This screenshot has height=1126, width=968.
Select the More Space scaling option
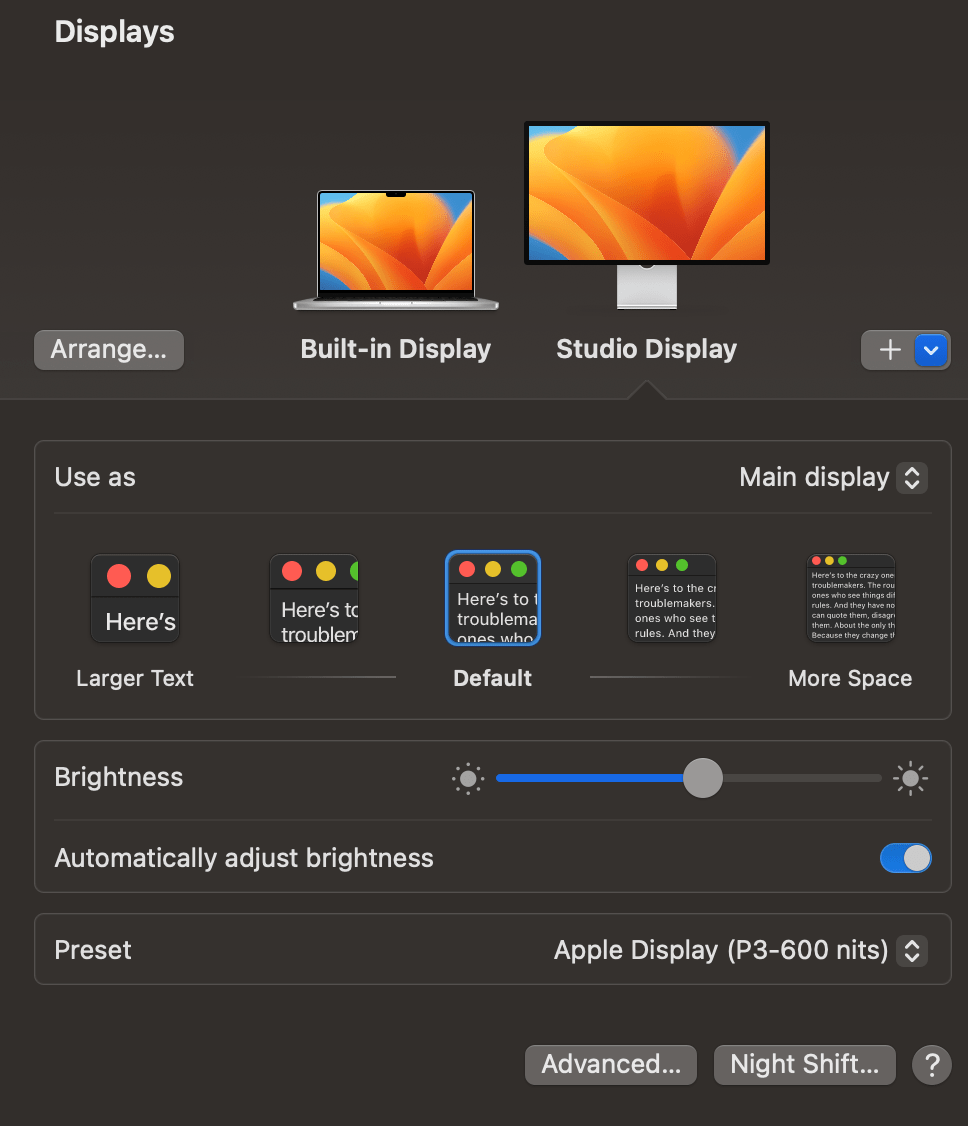coord(850,598)
